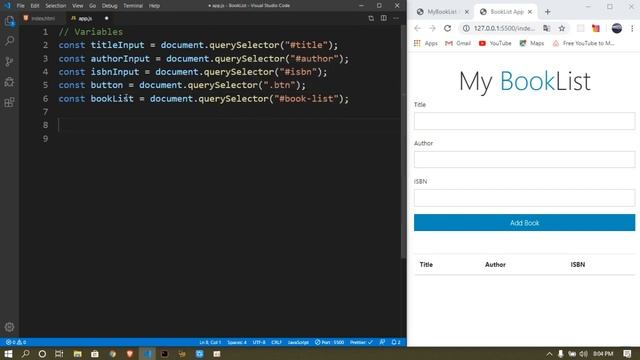Bookmark this page with star icon

562,28
